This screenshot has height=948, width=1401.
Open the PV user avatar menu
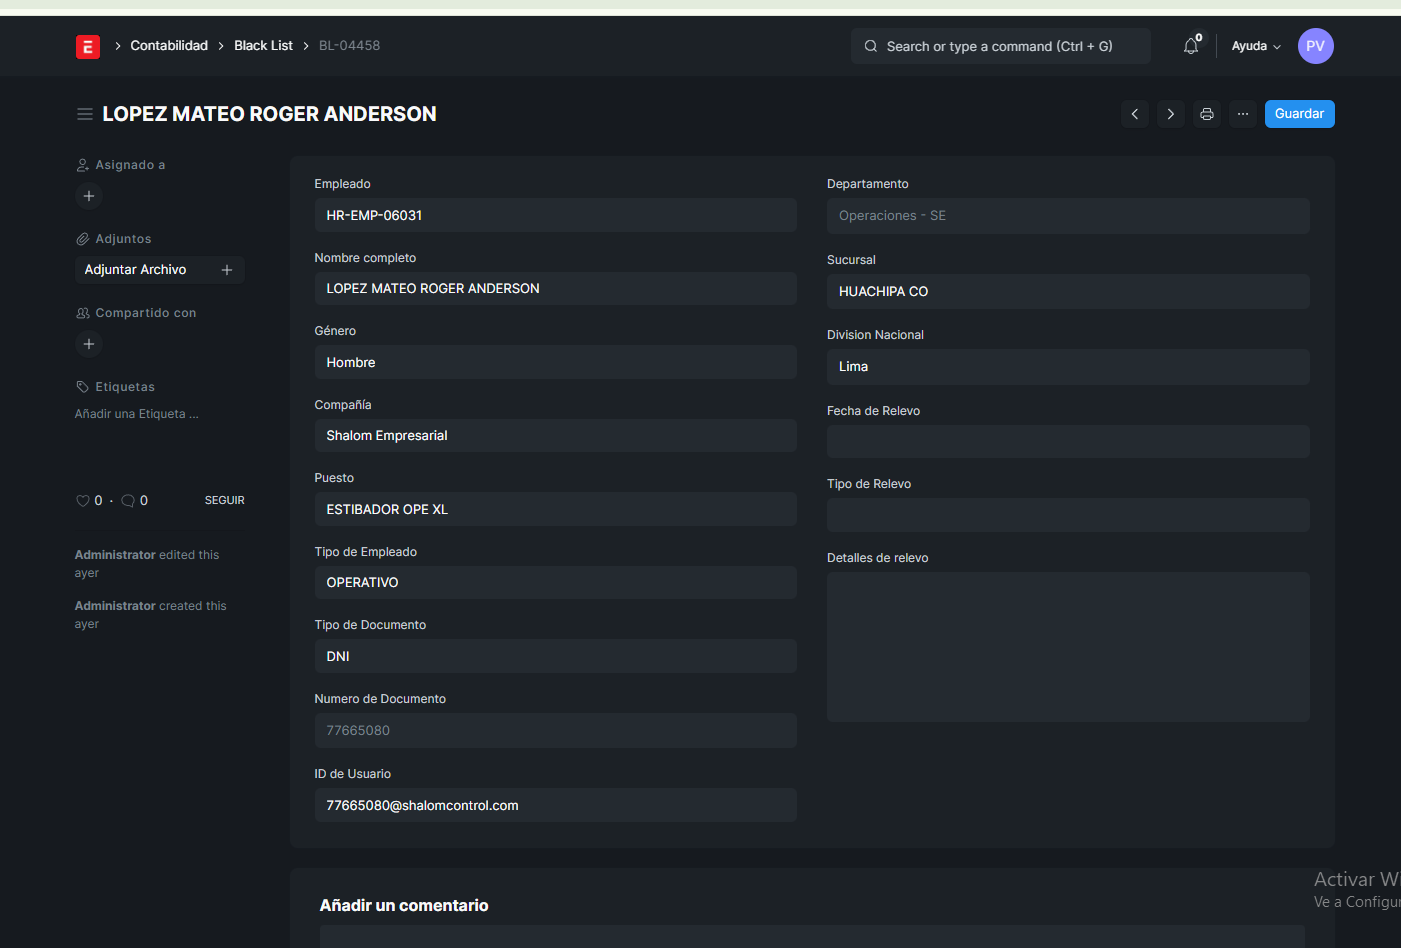tap(1315, 46)
